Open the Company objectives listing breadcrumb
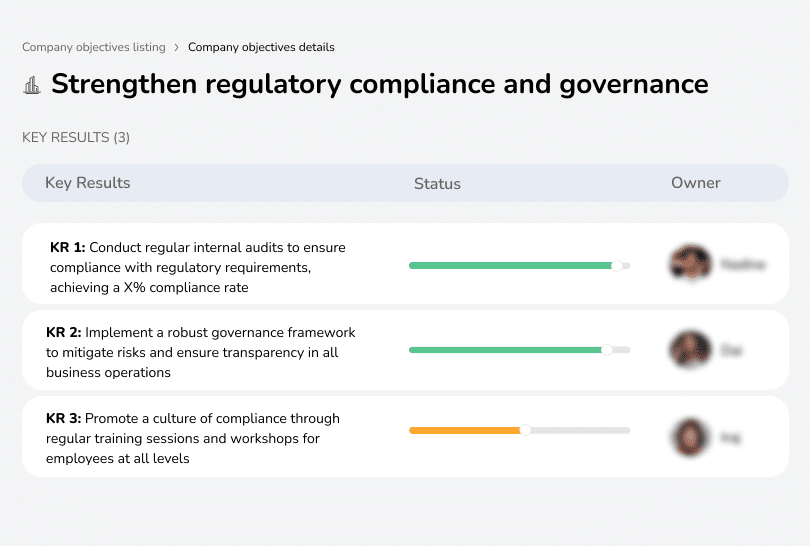The image size is (810, 546). [x=94, y=47]
